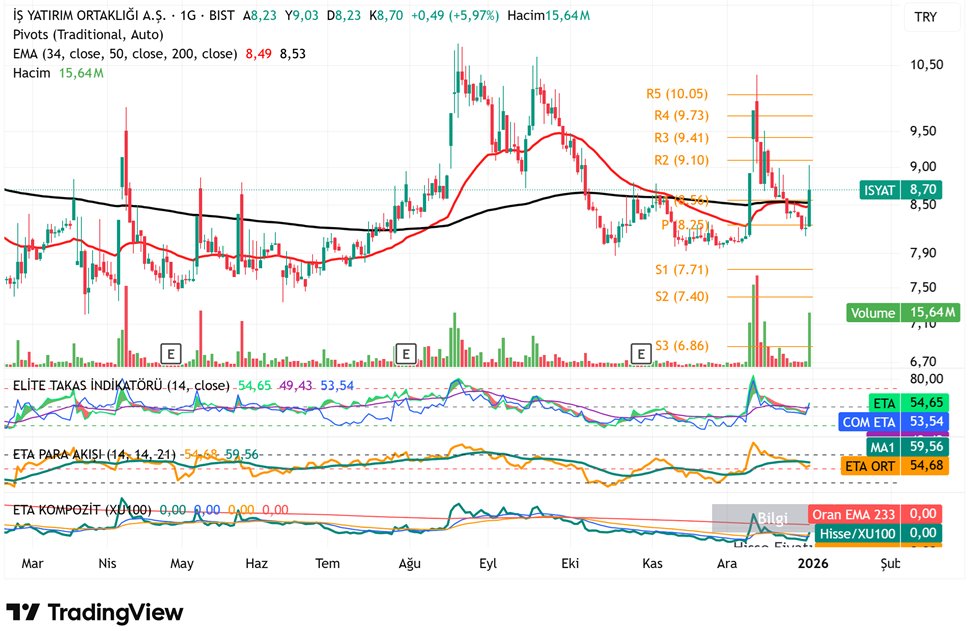
Task: Click the 10,50 price scale value
Action: click(x=926, y=65)
